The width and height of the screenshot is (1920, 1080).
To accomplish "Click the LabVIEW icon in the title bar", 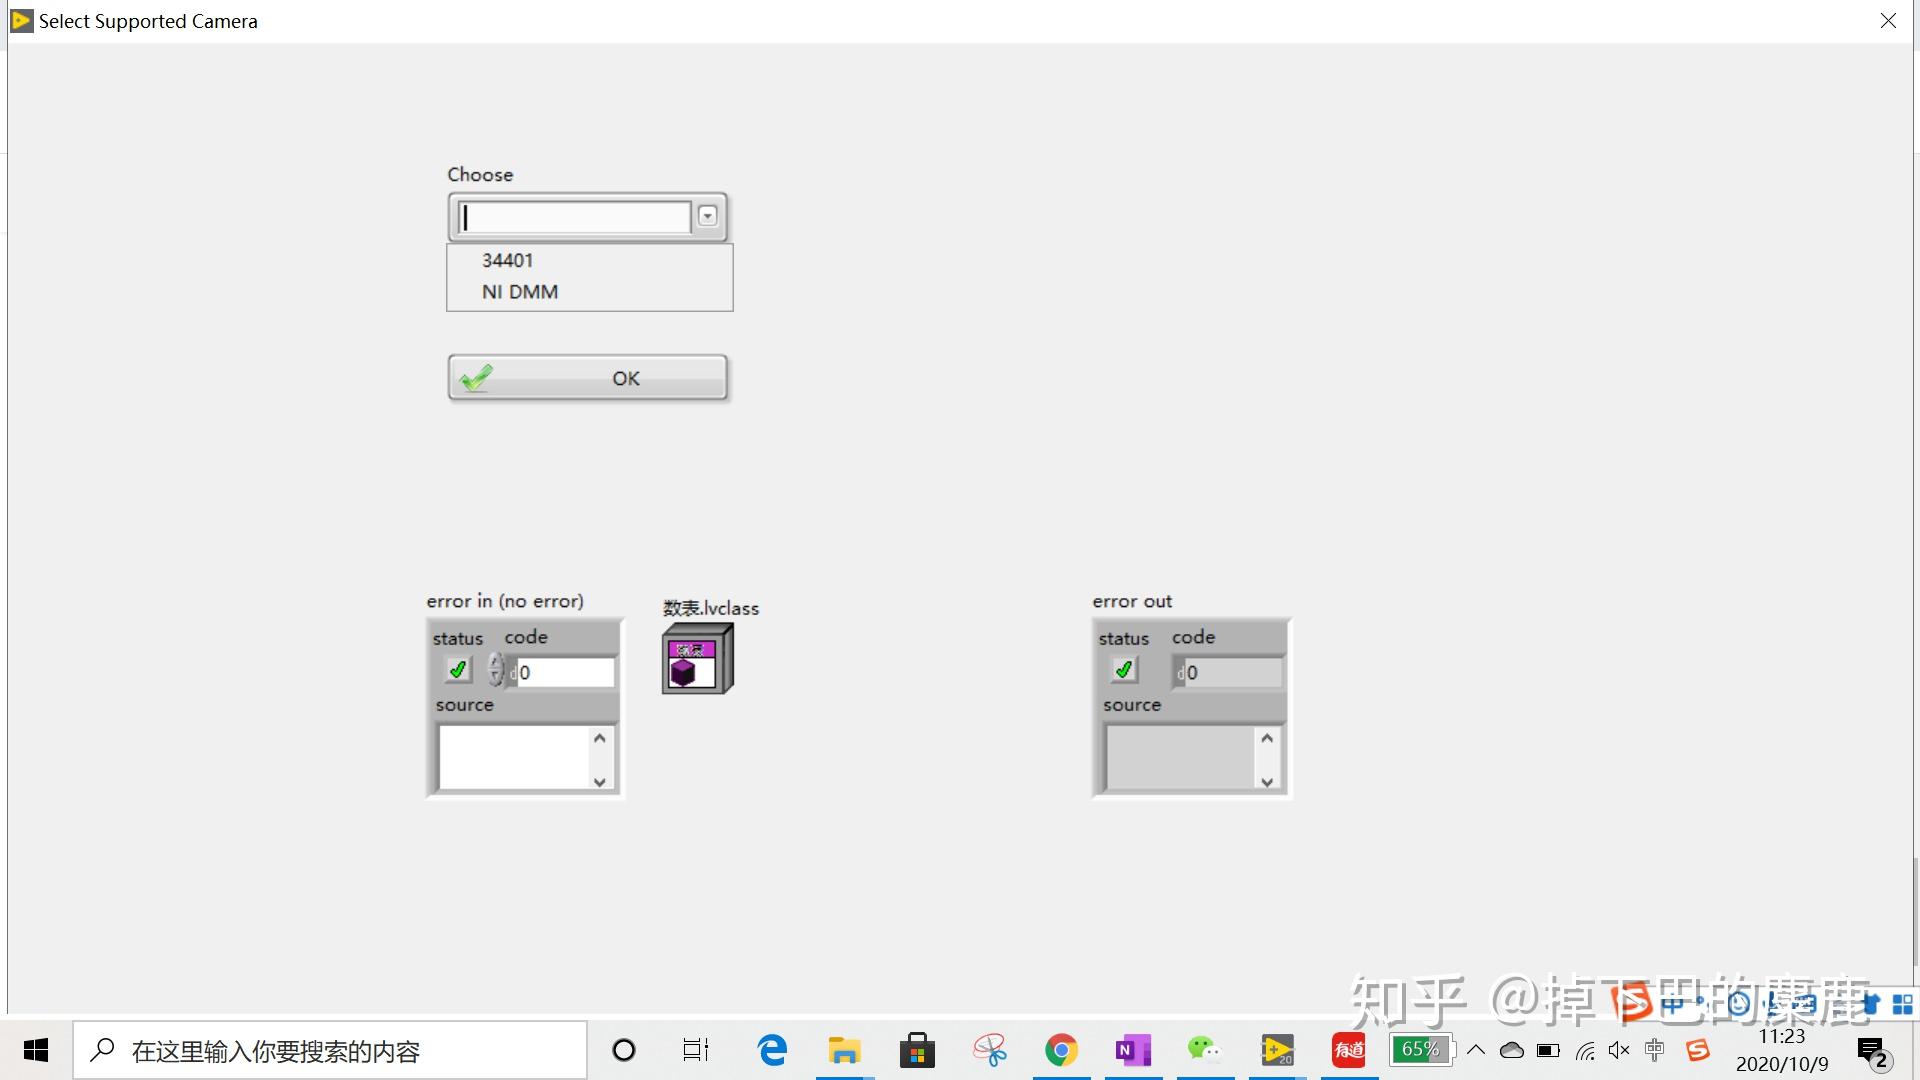I will pyautogui.click(x=21, y=20).
